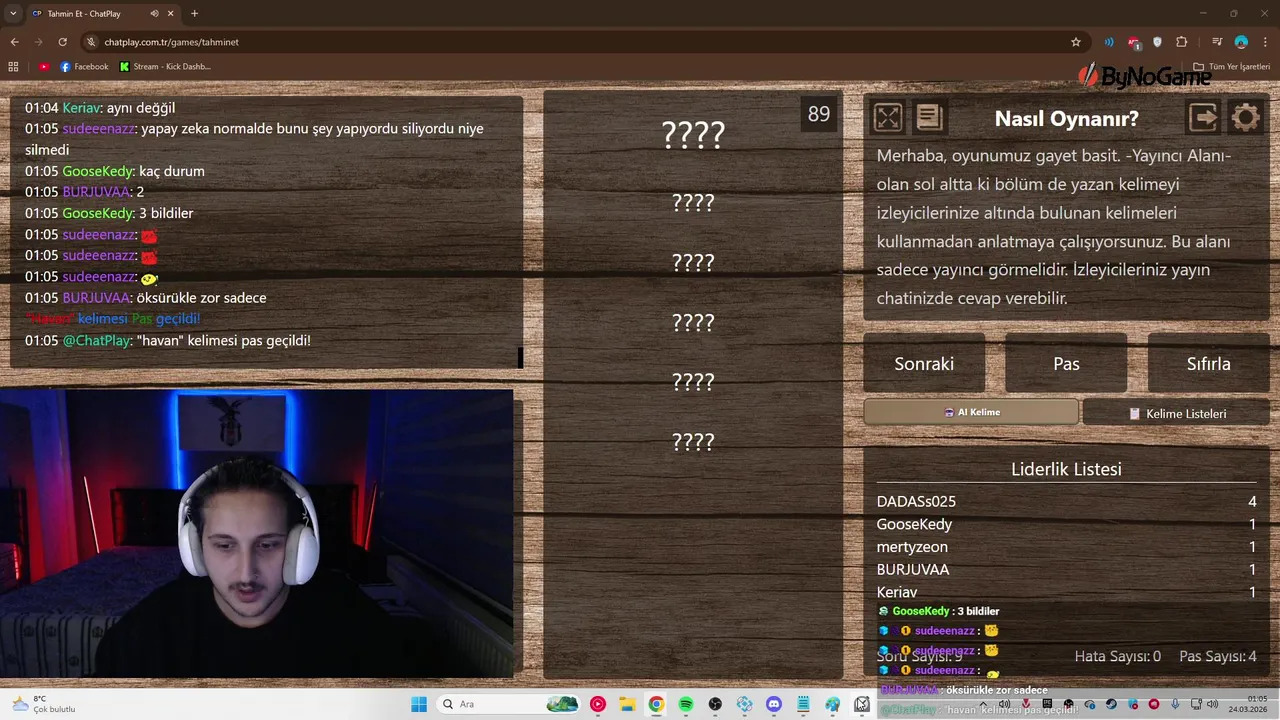Image resolution: width=1280 pixels, height=720 pixels.
Task: Click the exit/logout arrow icon
Action: [x=1203, y=118]
